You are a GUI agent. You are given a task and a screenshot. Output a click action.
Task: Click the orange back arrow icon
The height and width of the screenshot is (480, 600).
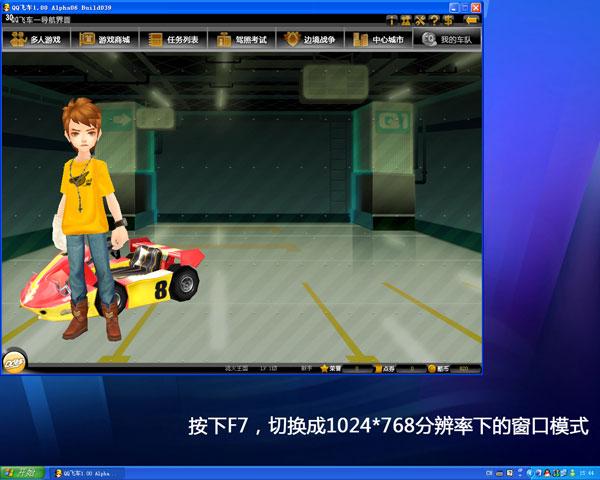coord(471,20)
